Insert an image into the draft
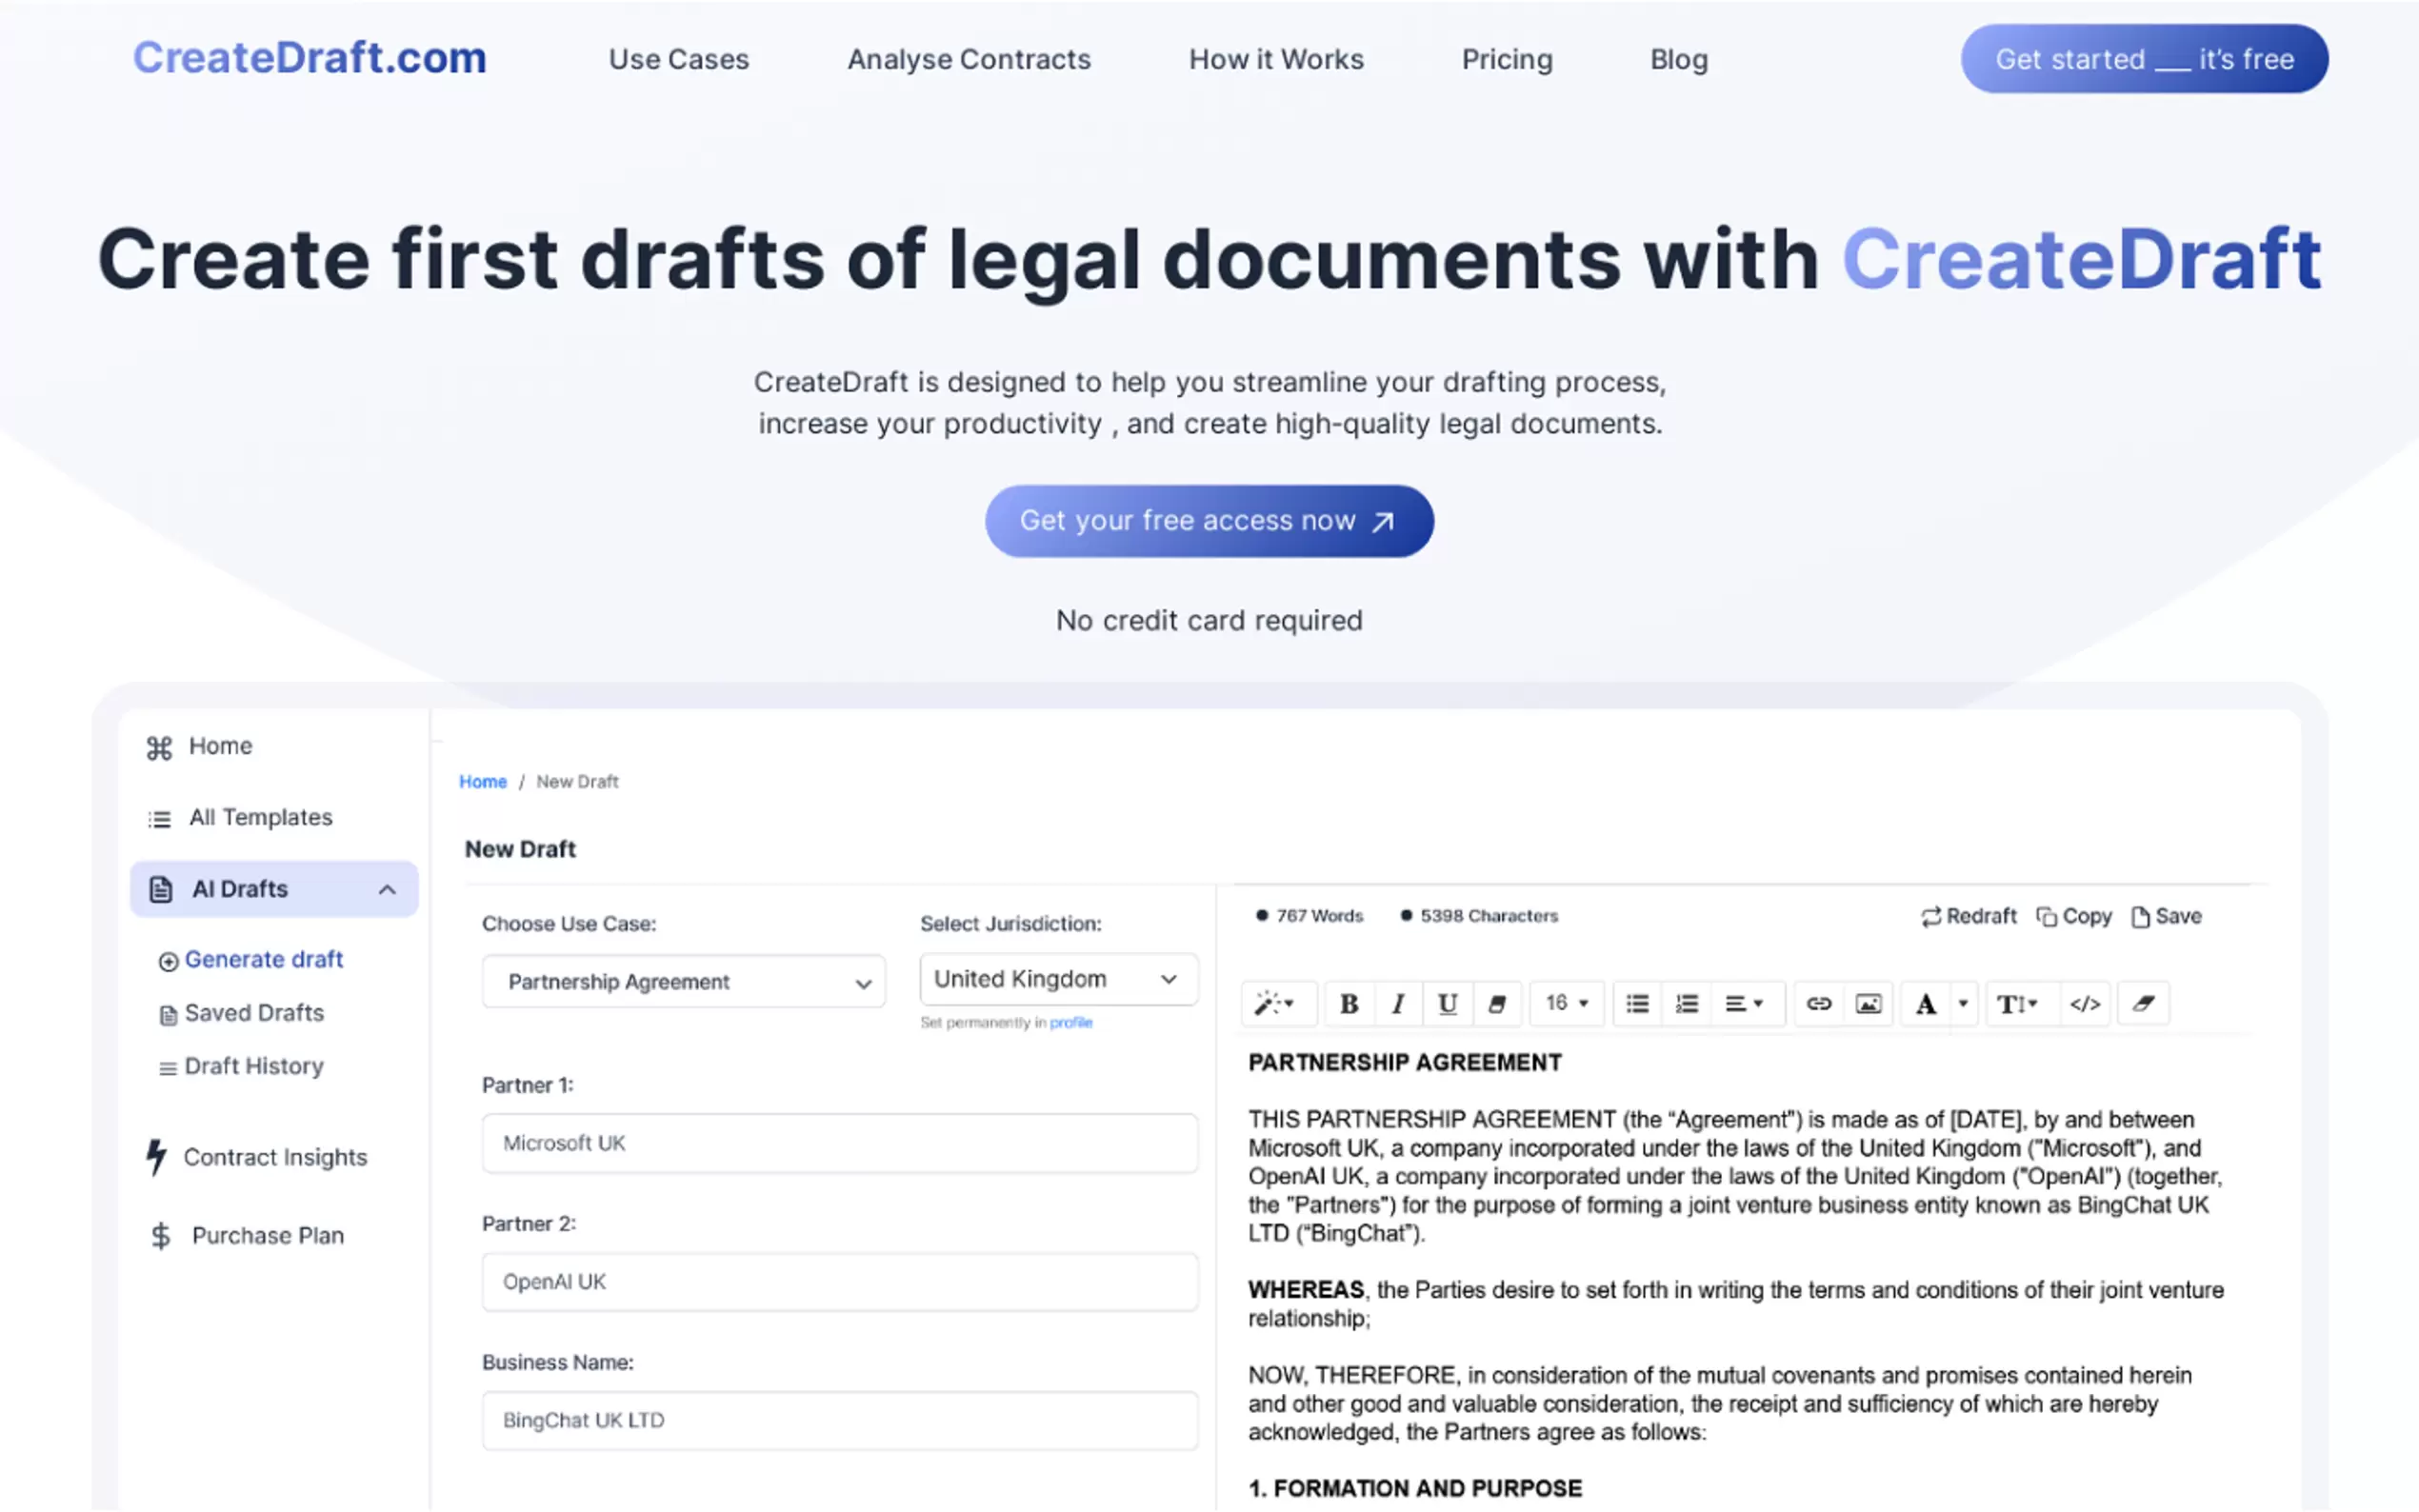This screenshot has width=2419, height=1512. (x=1870, y=1004)
